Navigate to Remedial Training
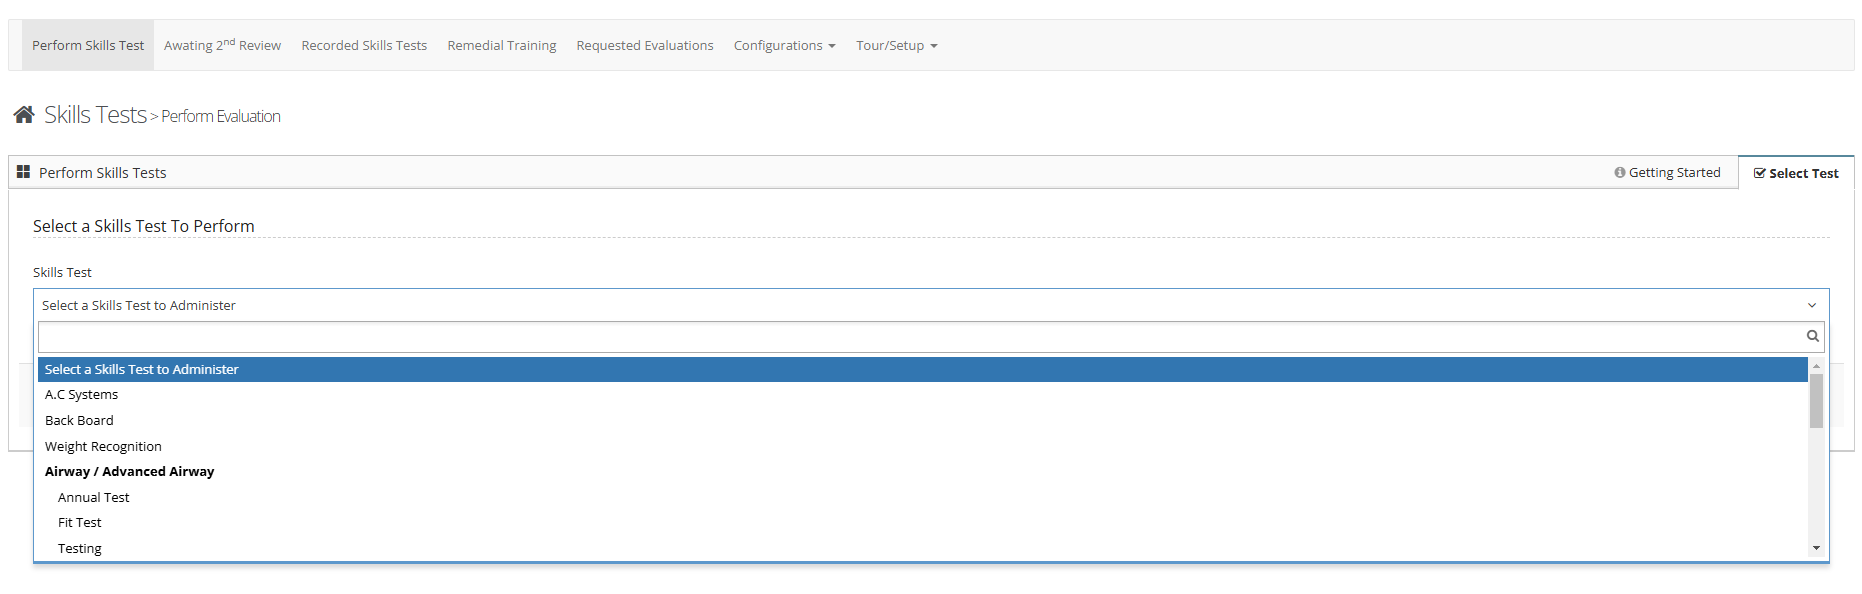Image resolution: width=1862 pixels, height=594 pixels. click(502, 46)
